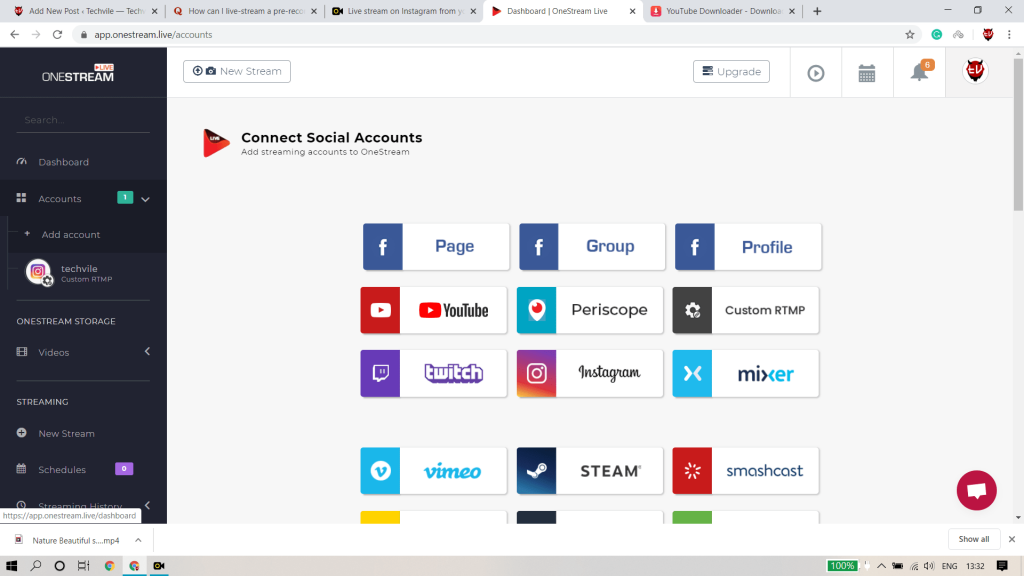
Task: Click the volume icon in system tray
Action: [929, 566]
